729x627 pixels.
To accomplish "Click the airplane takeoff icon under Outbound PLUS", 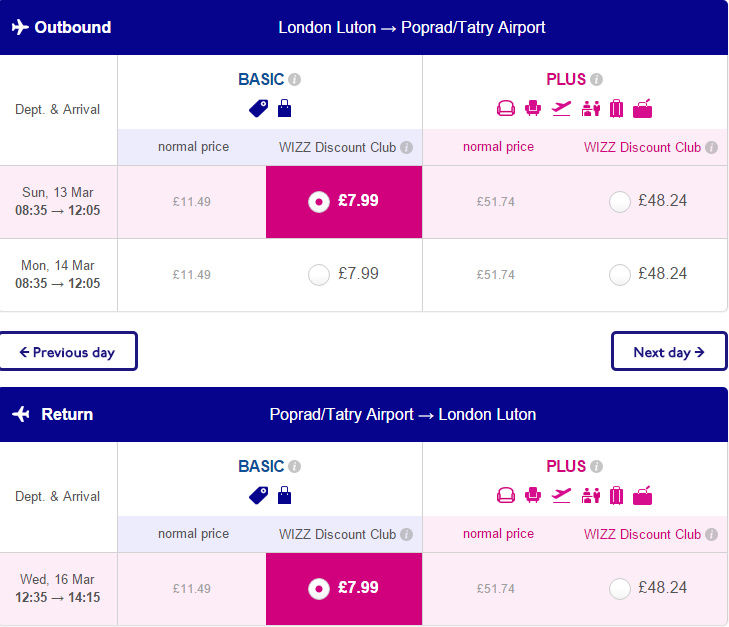I will pos(561,109).
